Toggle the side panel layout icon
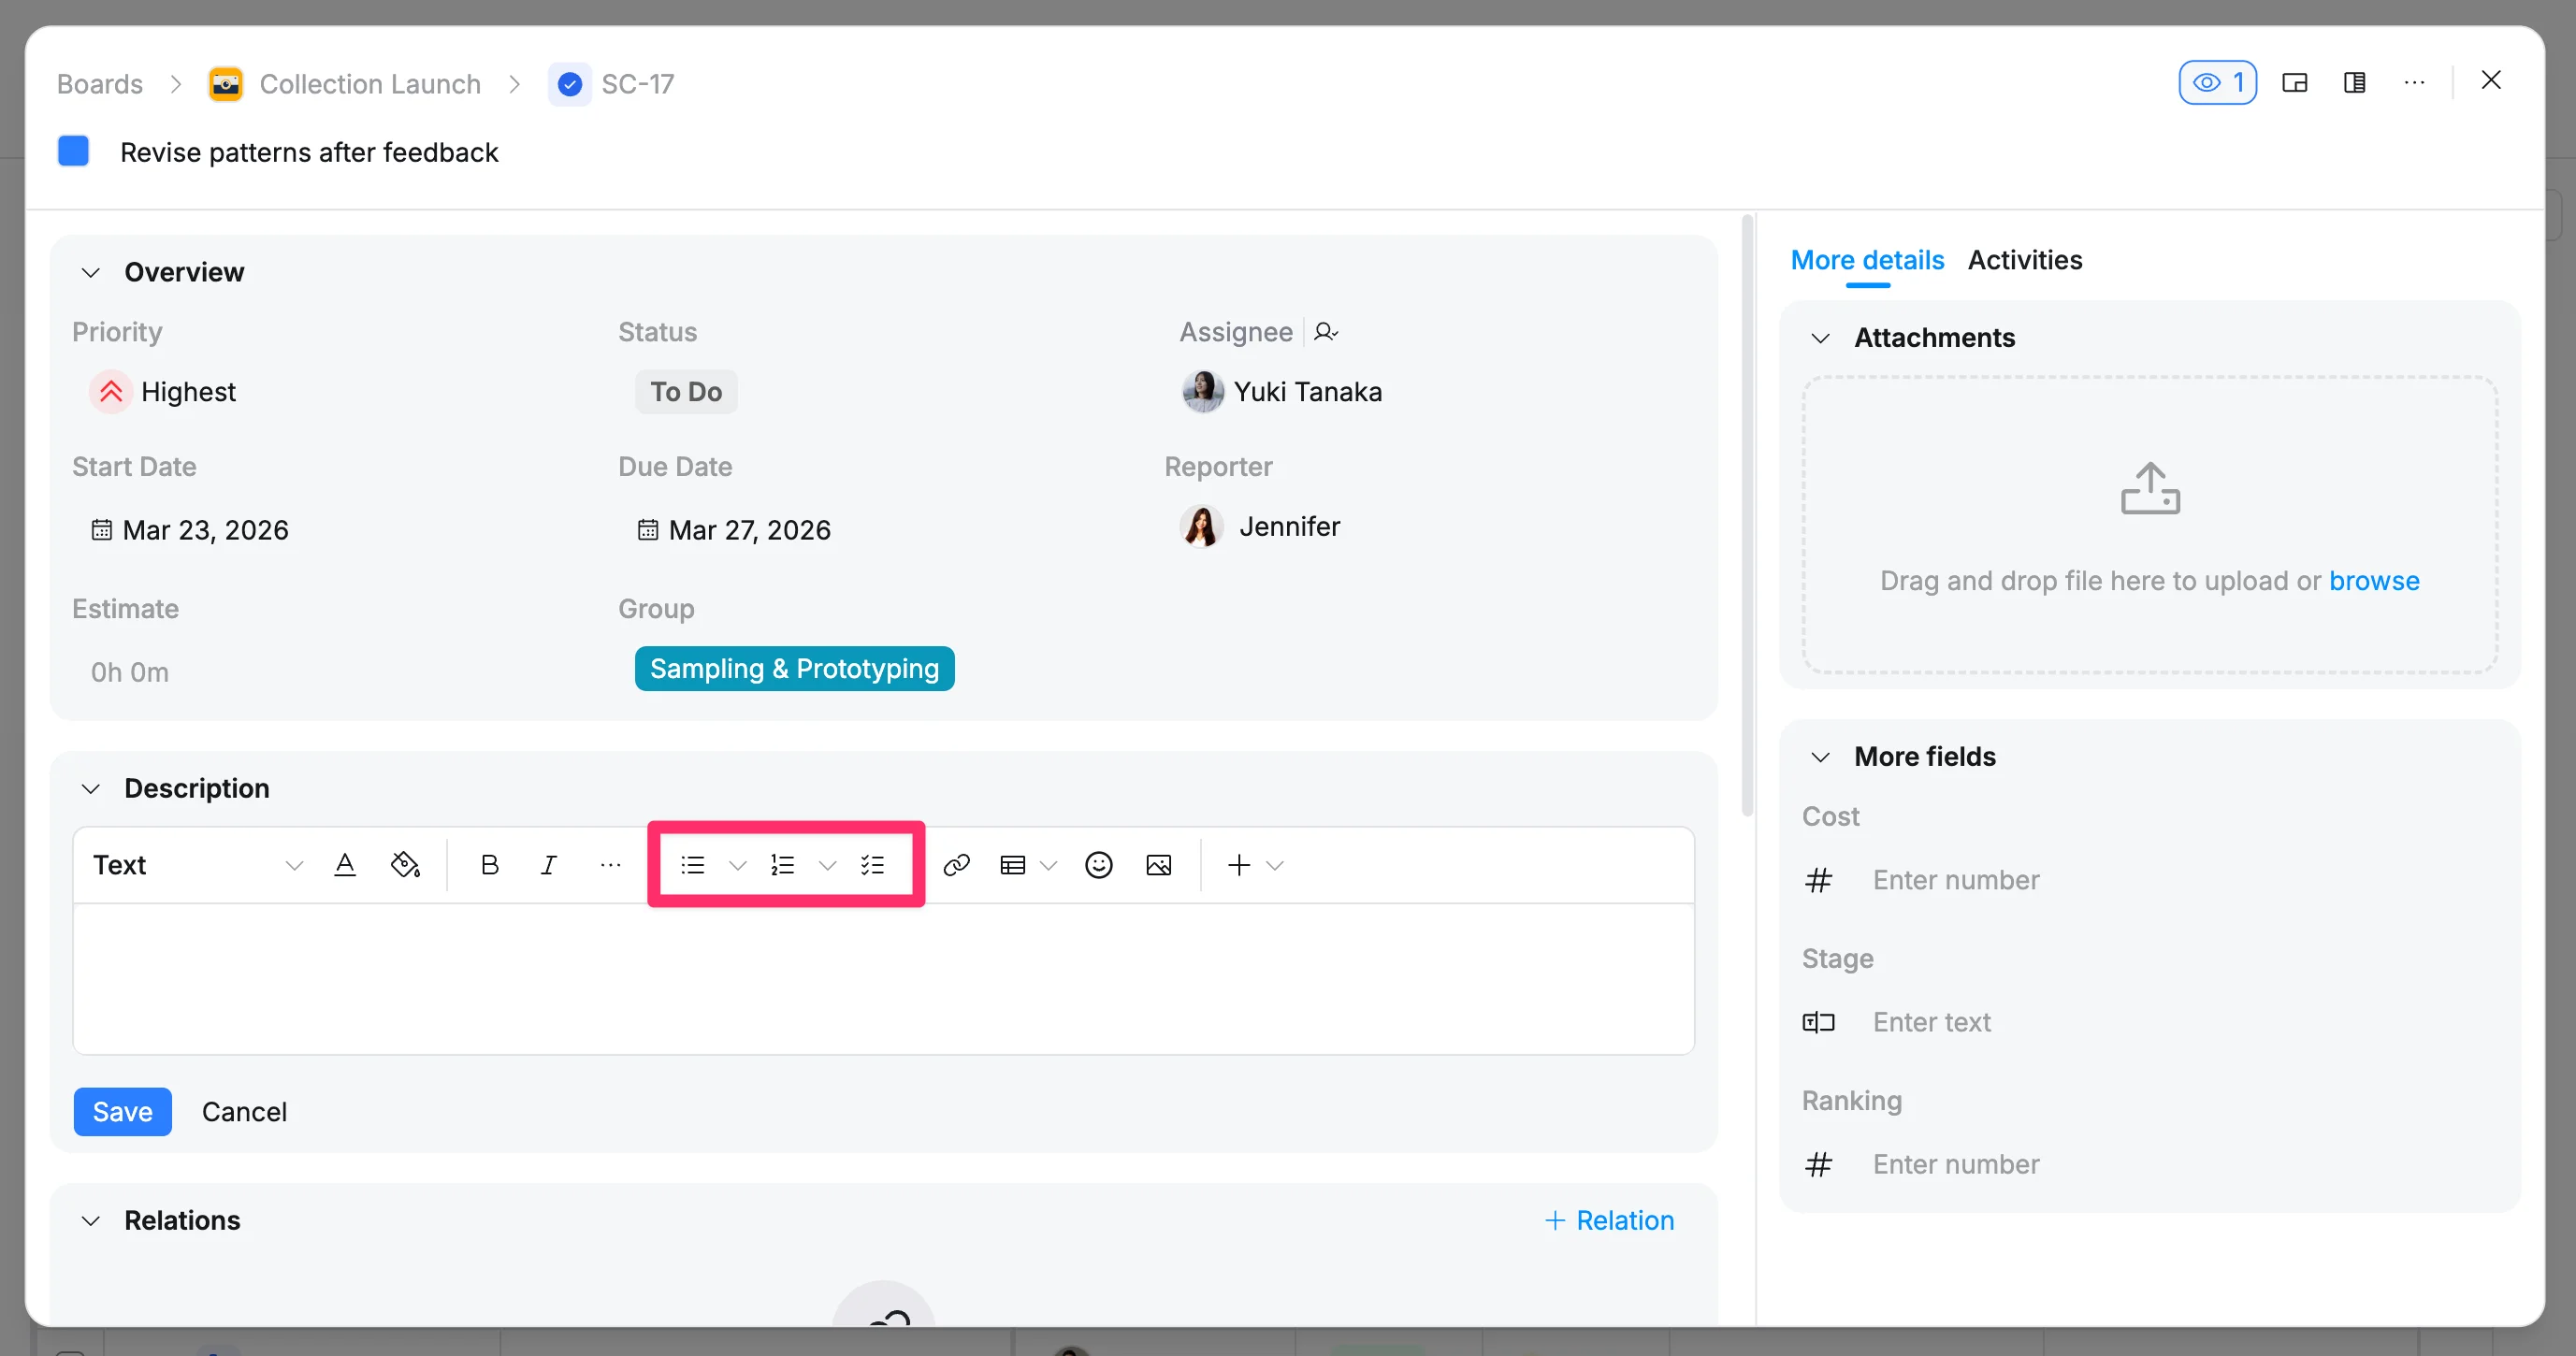 (2355, 82)
